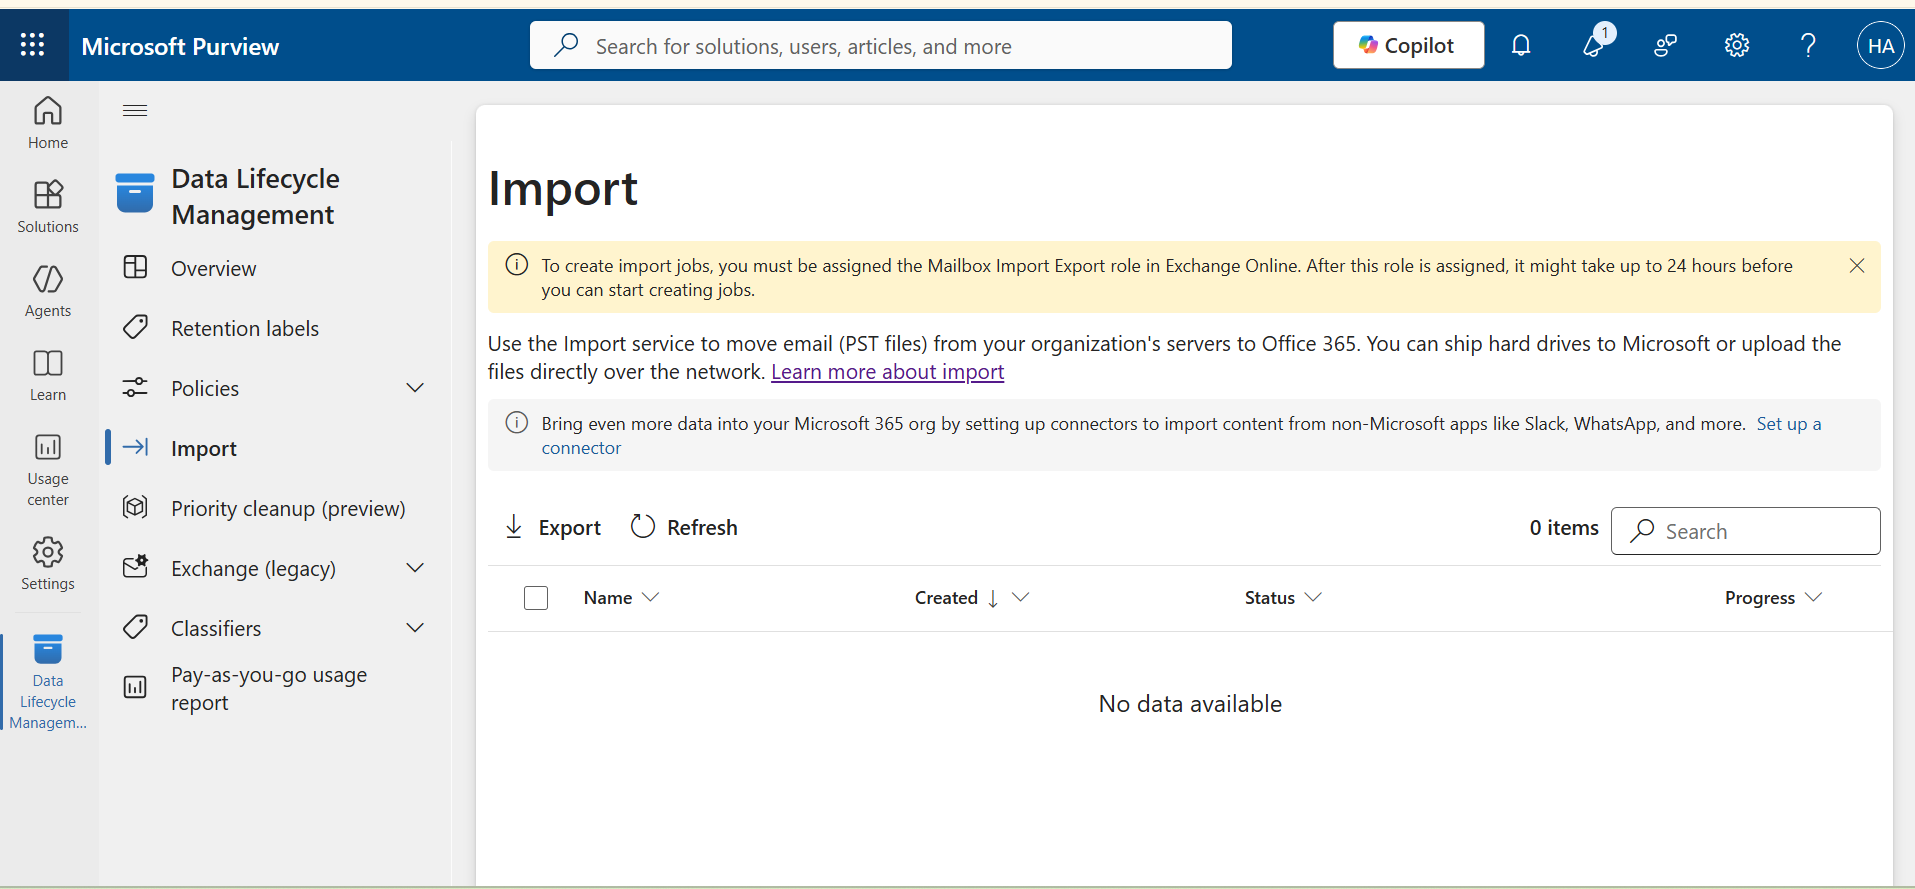Open the Created column dropdown chevron

(1020, 597)
